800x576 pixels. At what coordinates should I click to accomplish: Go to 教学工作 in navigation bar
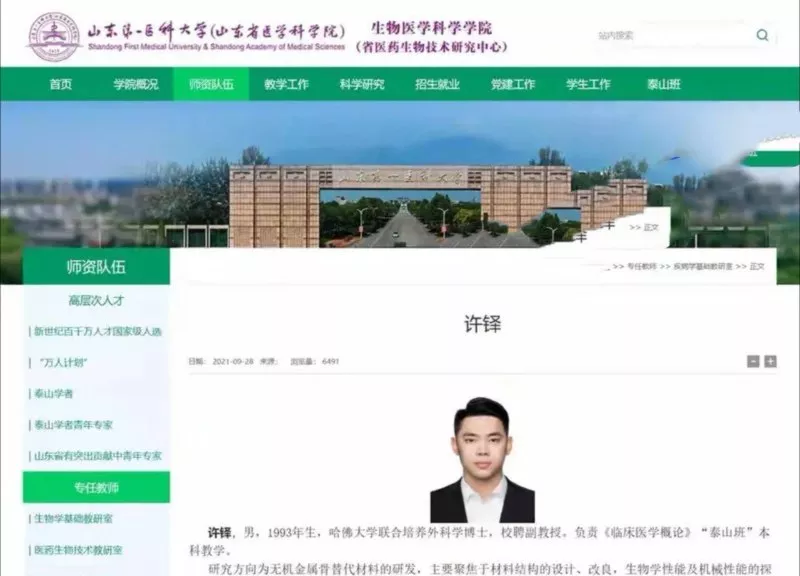pyautogui.click(x=286, y=85)
